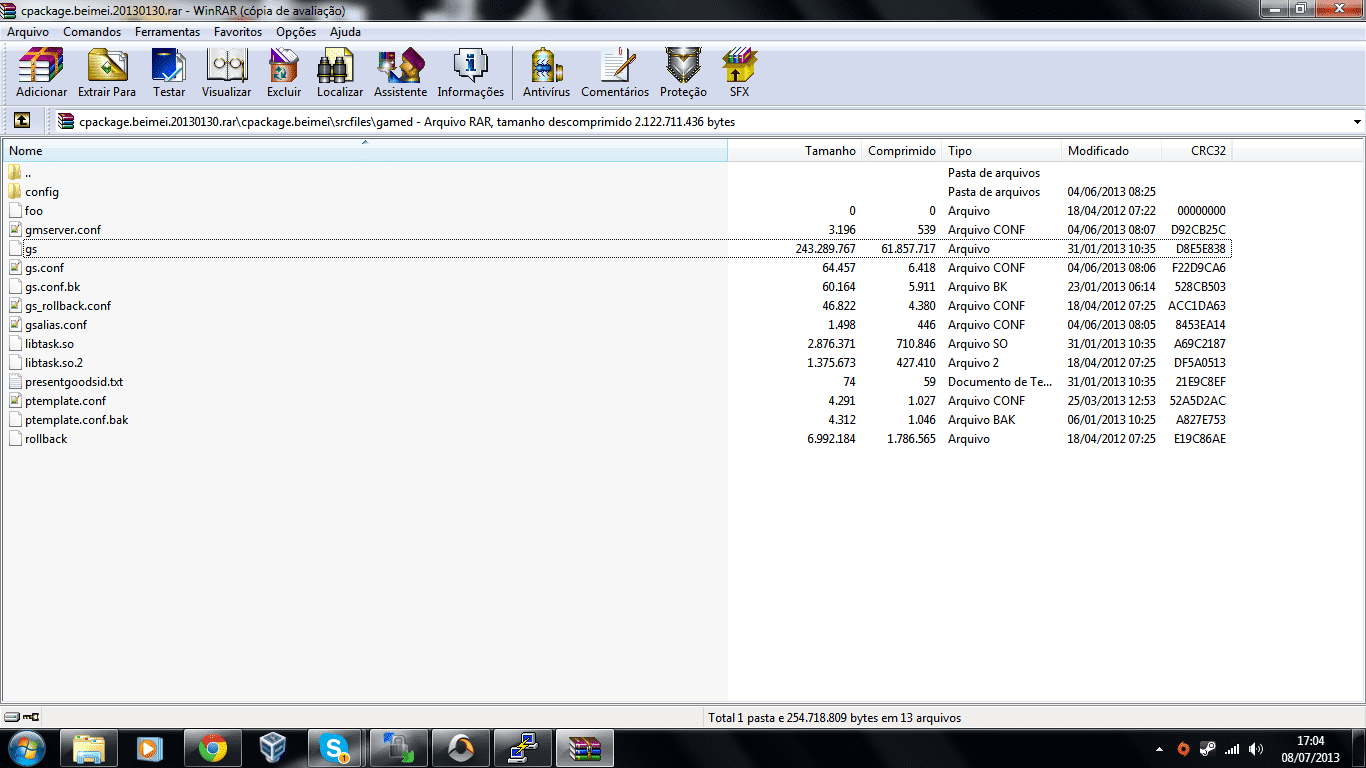Click the Extrair Para toolbar icon
Image resolution: width=1366 pixels, height=768 pixels.
coord(107,67)
